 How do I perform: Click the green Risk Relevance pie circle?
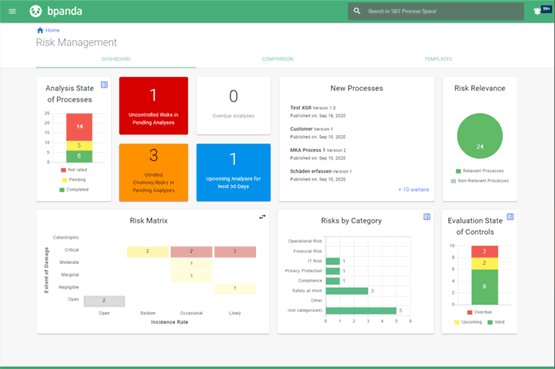coord(480,136)
